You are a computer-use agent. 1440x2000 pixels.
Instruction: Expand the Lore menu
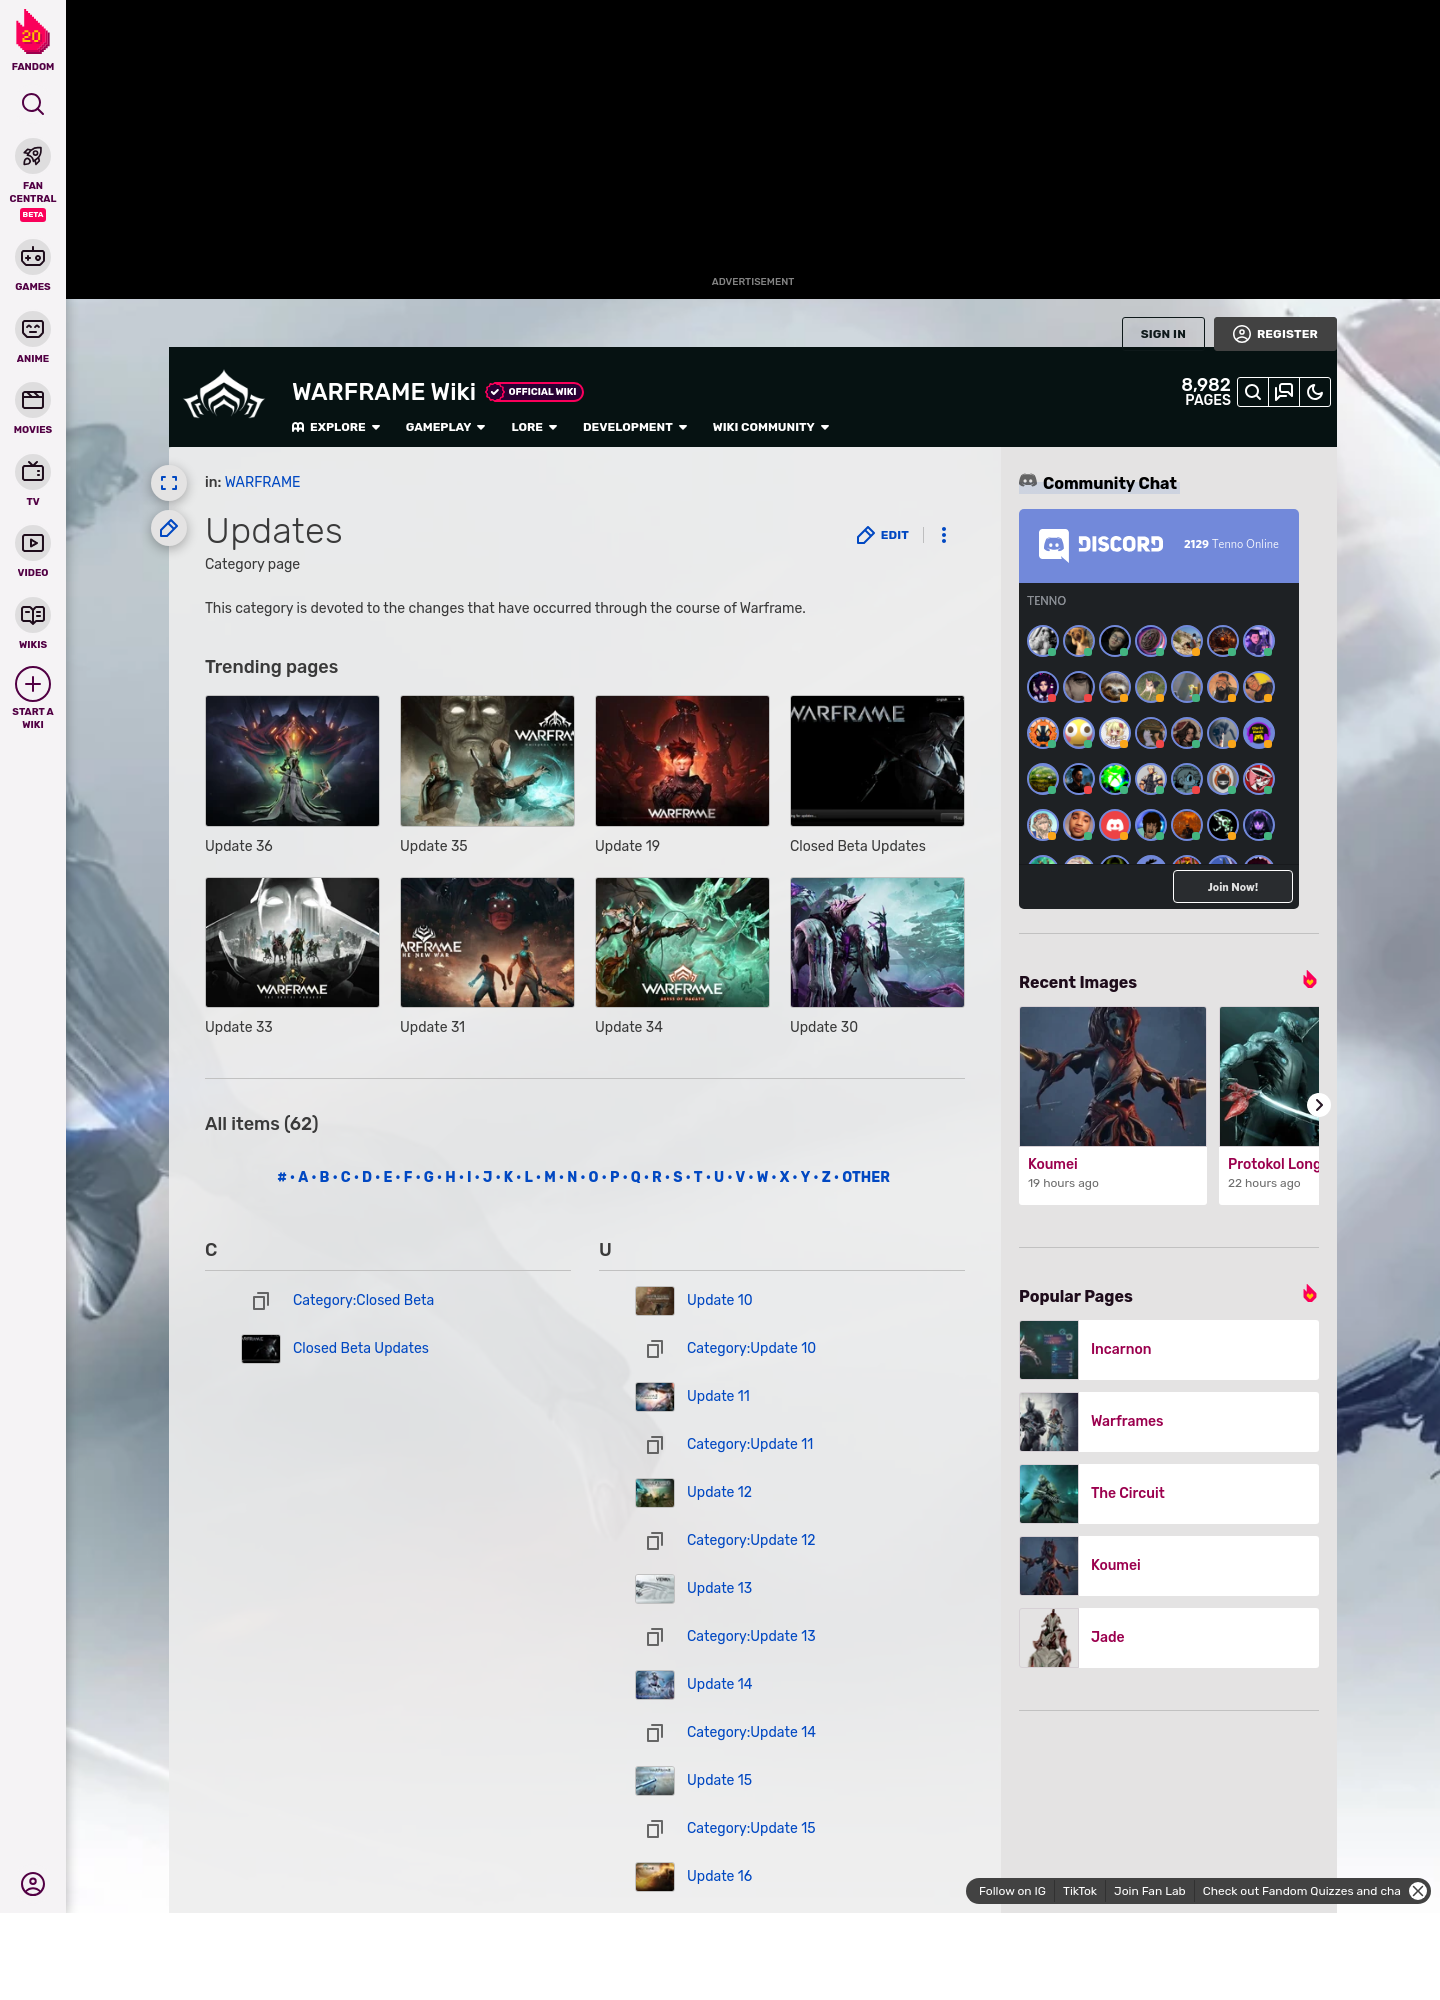coord(534,427)
